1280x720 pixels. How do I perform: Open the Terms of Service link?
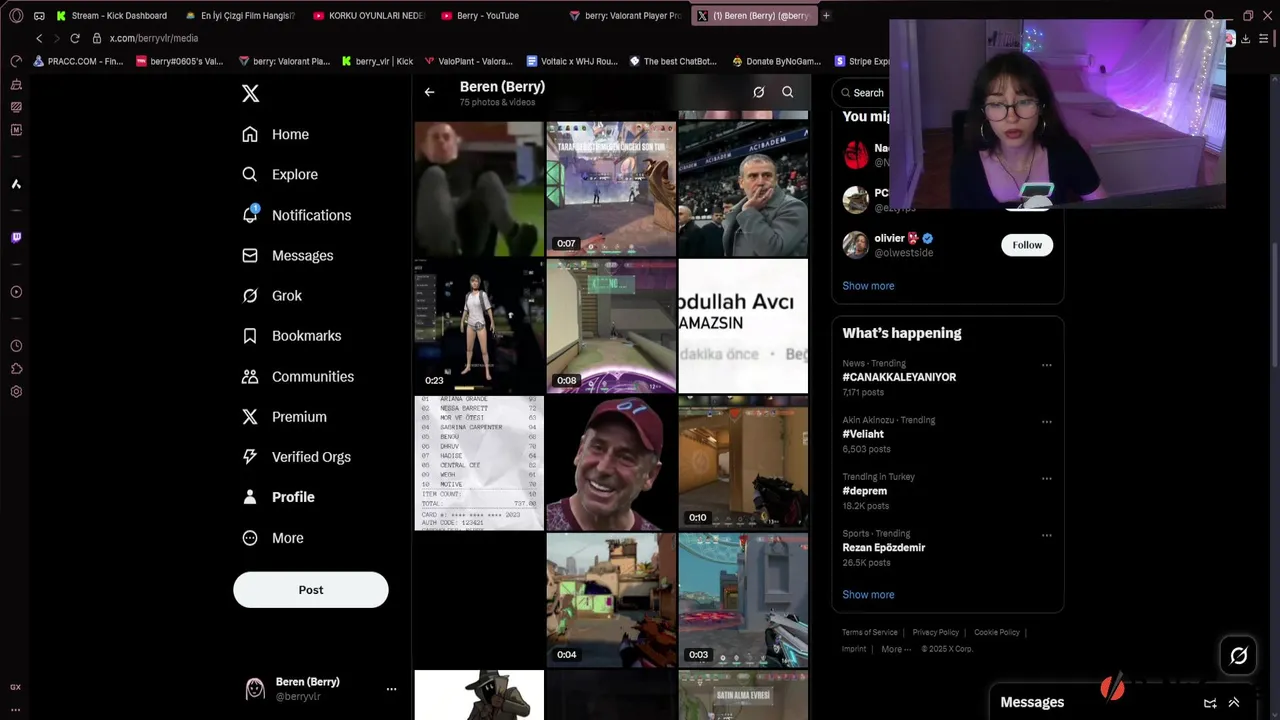(870, 632)
